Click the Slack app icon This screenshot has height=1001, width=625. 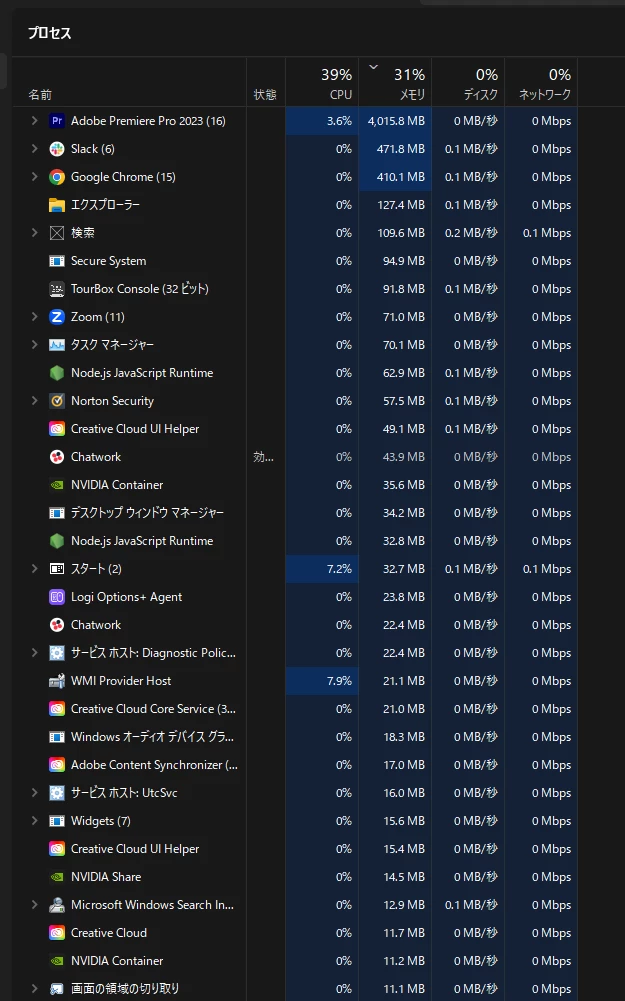57,149
